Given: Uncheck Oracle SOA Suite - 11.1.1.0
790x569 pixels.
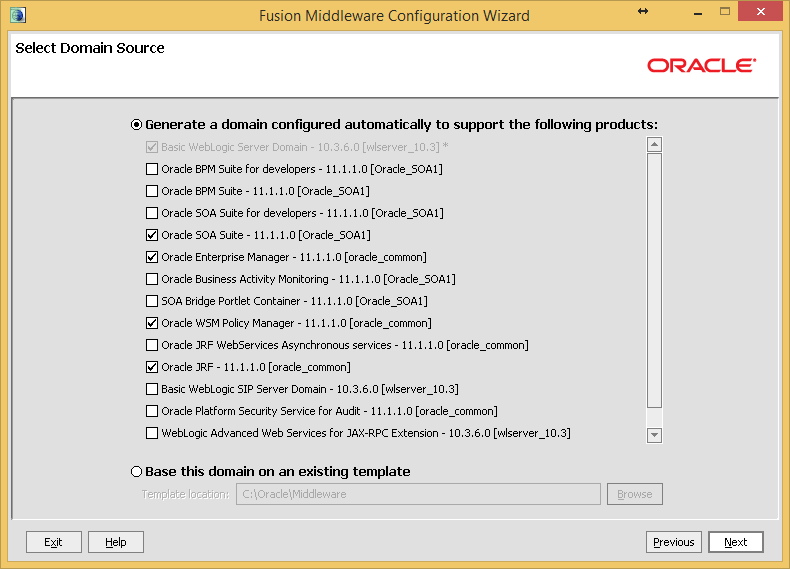Looking at the screenshot, I should (x=152, y=235).
